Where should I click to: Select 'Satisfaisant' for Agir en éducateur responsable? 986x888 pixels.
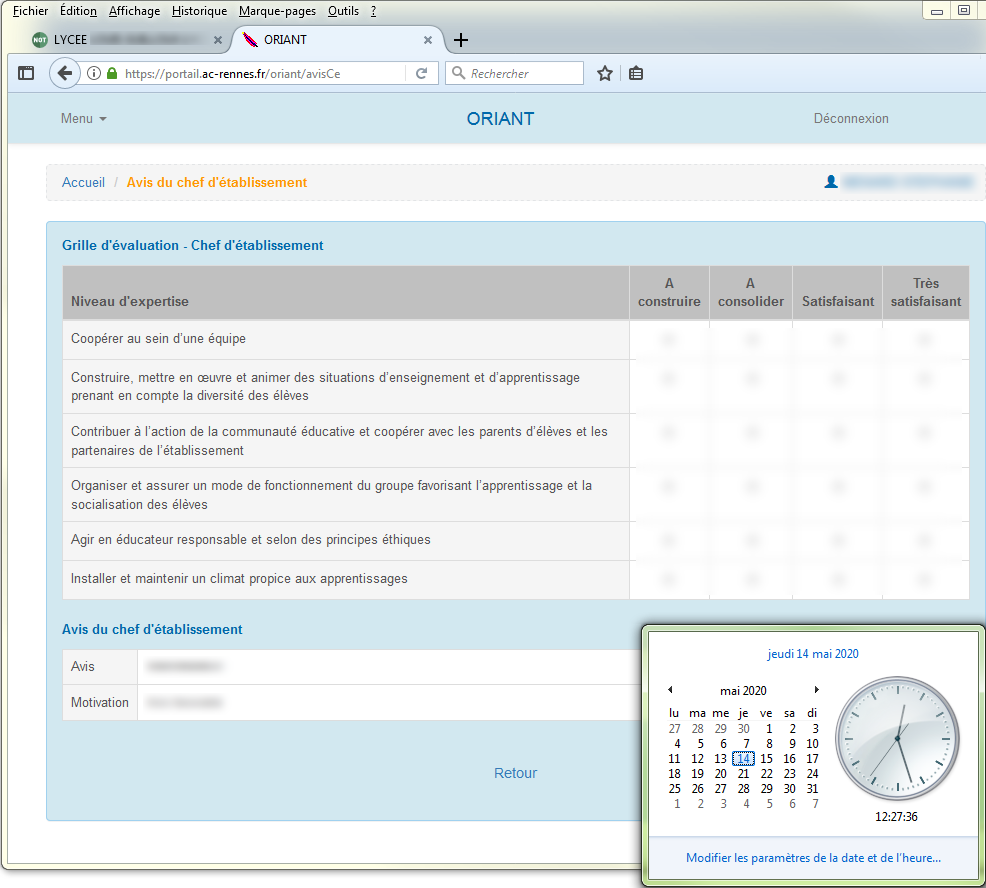pyautogui.click(x=838, y=541)
